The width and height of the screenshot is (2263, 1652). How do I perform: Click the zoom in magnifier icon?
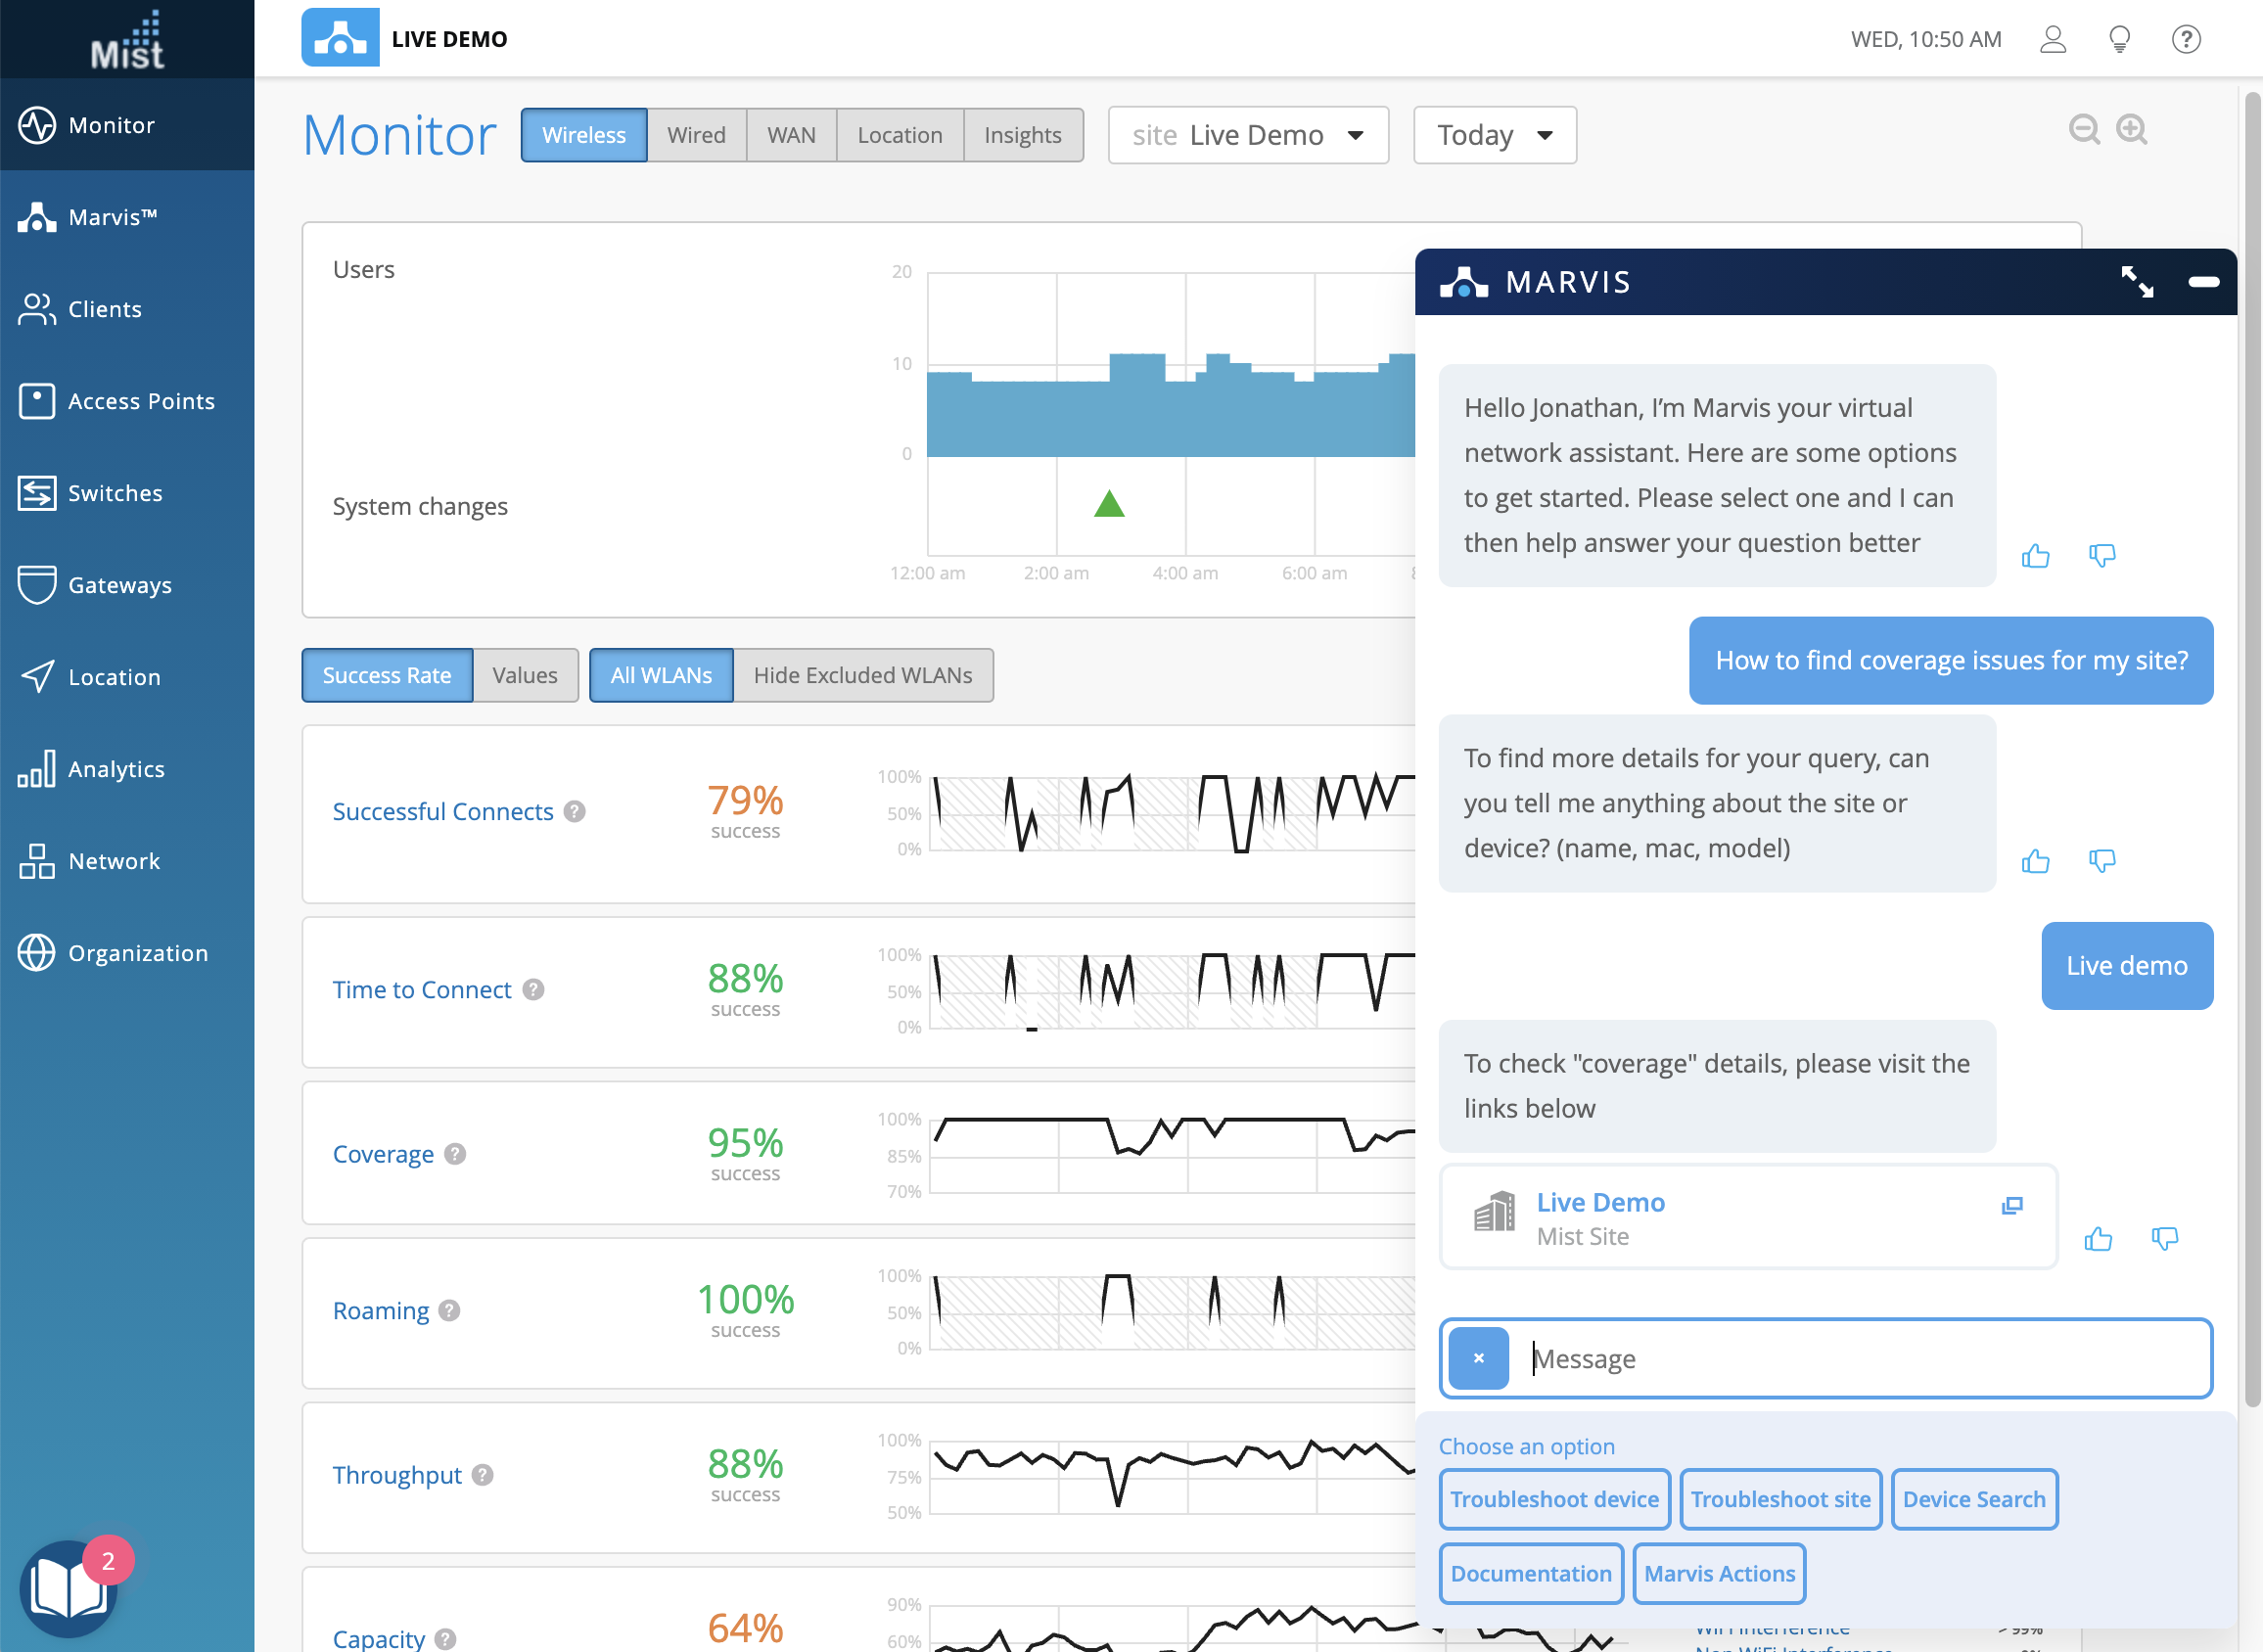pos(2131,130)
